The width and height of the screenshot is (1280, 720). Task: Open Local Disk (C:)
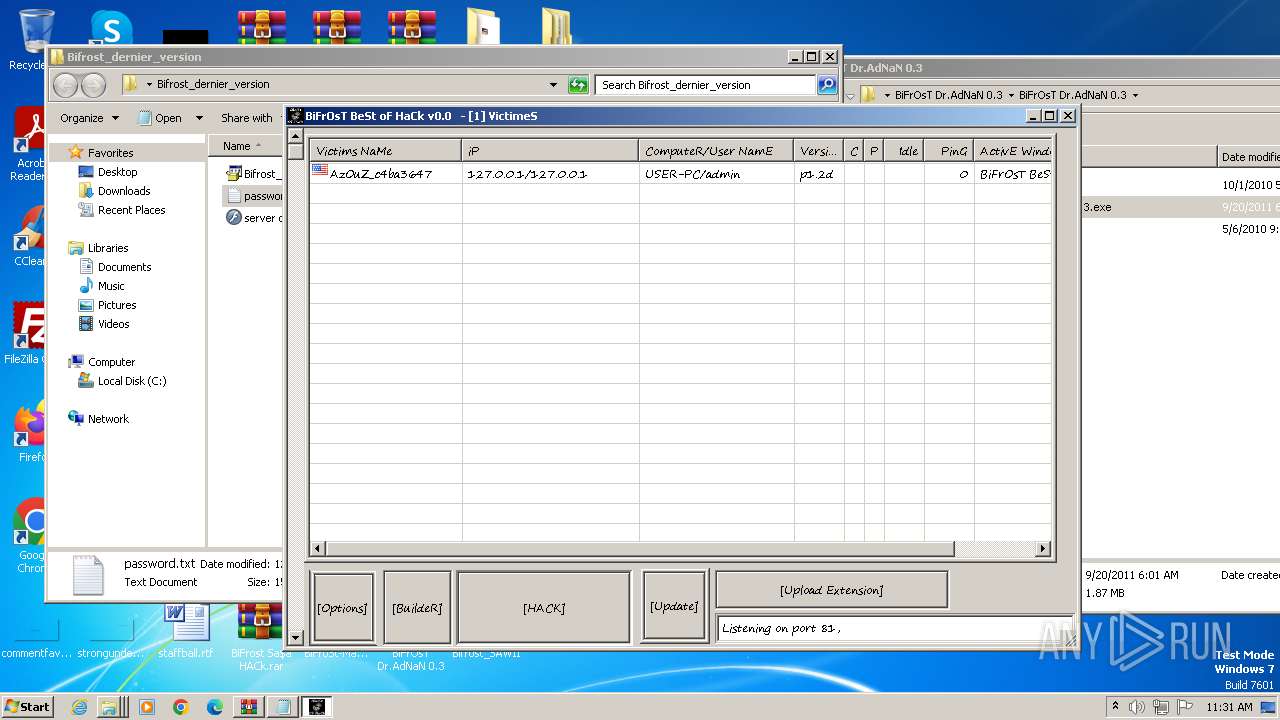pos(132,381)
